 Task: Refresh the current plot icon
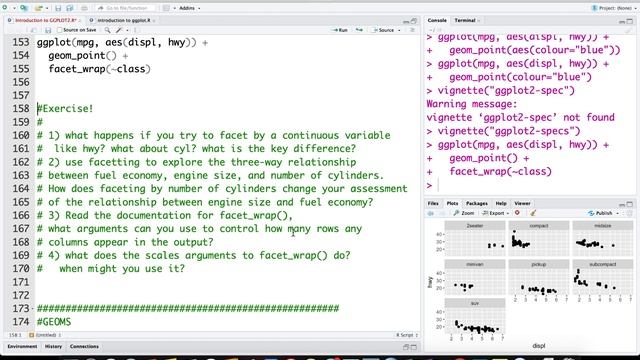(629, 213)
